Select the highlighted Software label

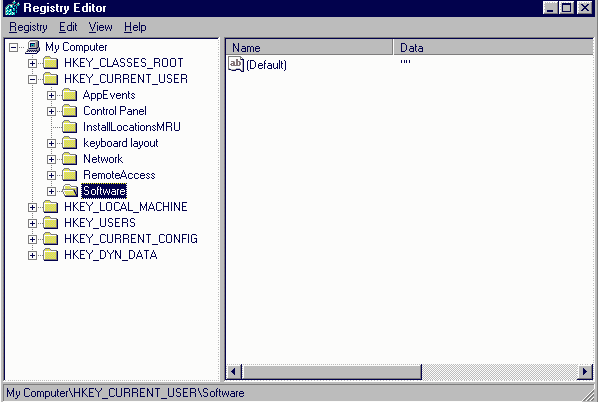104,191
